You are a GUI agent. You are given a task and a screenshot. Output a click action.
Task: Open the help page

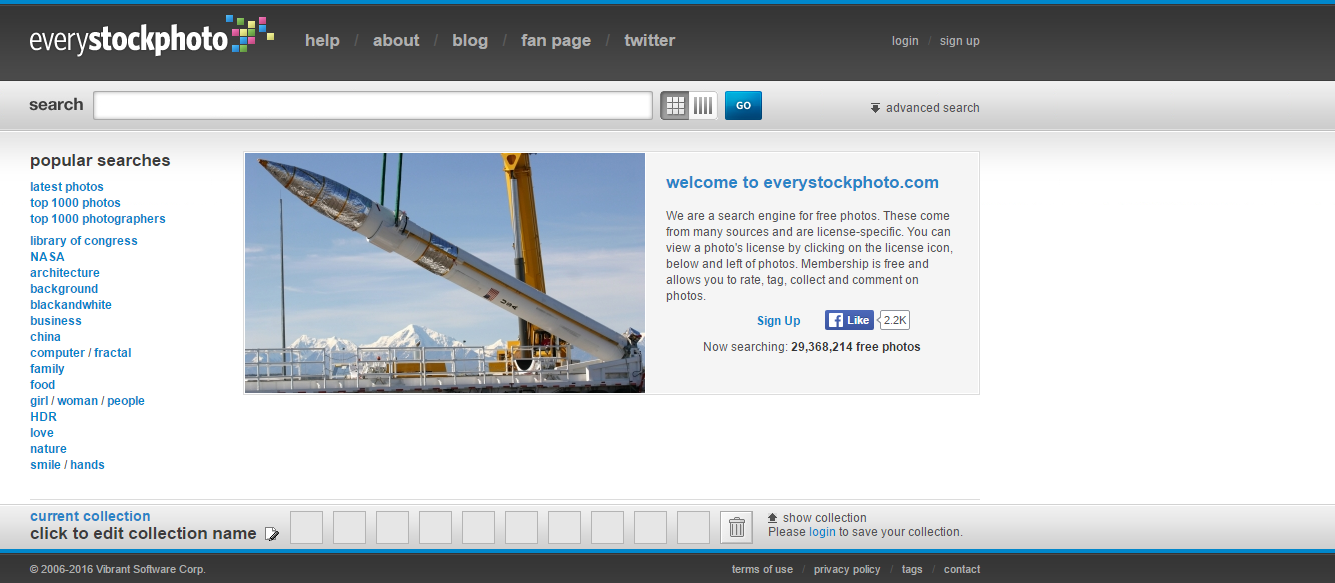coord(322,41)
